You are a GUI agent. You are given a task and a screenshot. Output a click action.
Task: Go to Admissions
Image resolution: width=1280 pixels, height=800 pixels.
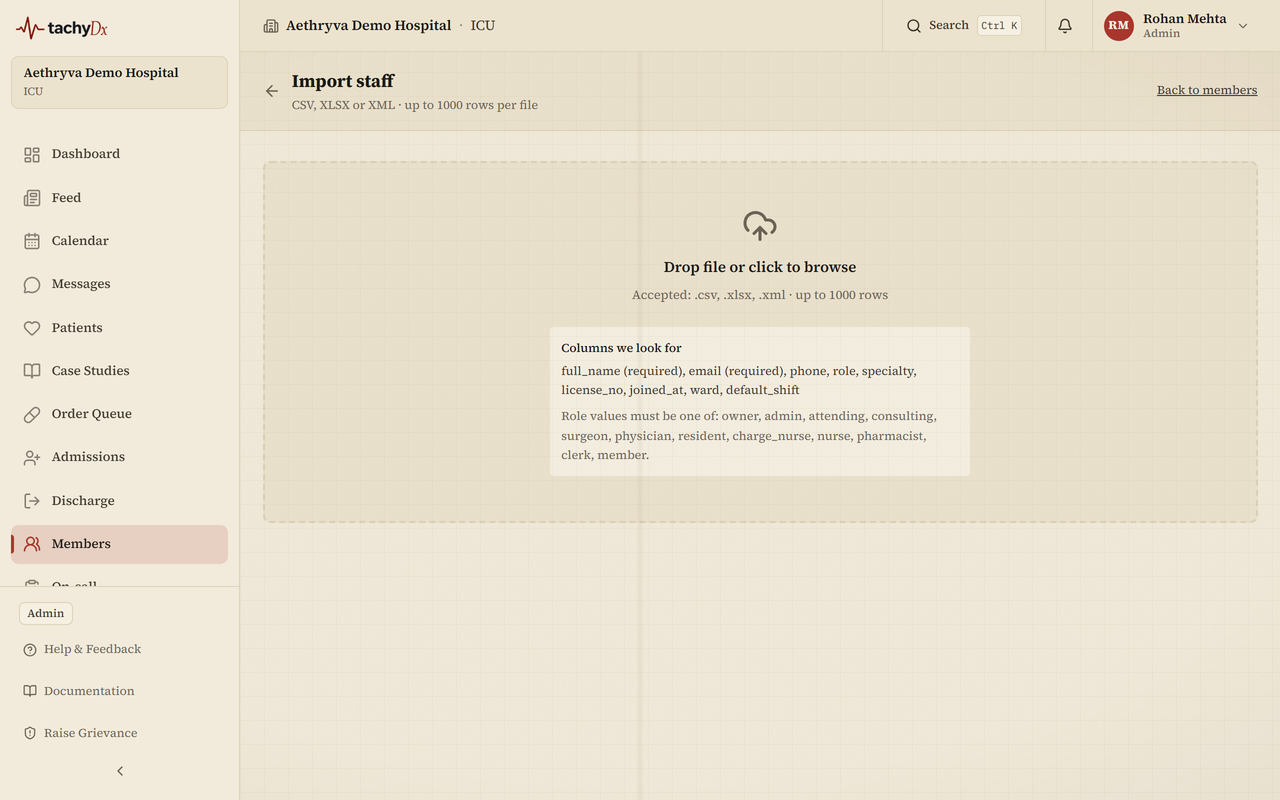click(x=120, y=457)
